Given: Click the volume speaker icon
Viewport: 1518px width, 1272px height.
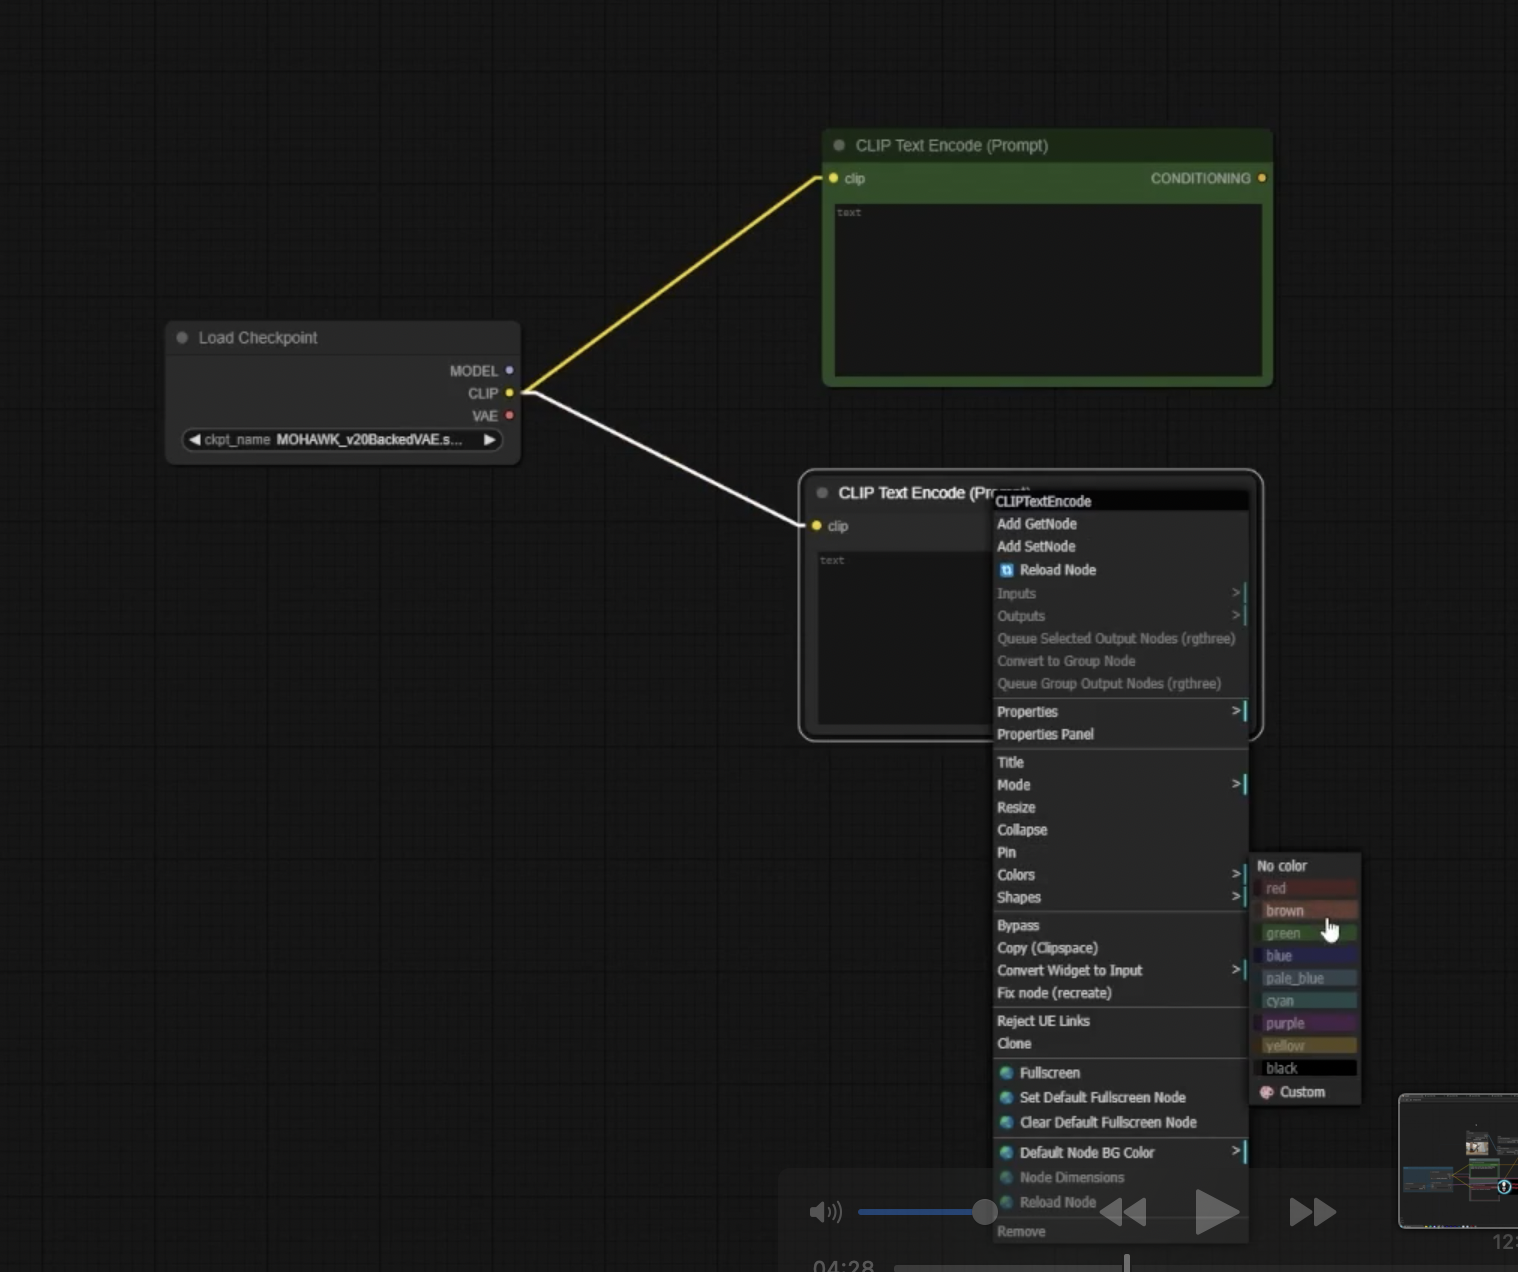Looking at the screenshot, I should coord(825,1212).
